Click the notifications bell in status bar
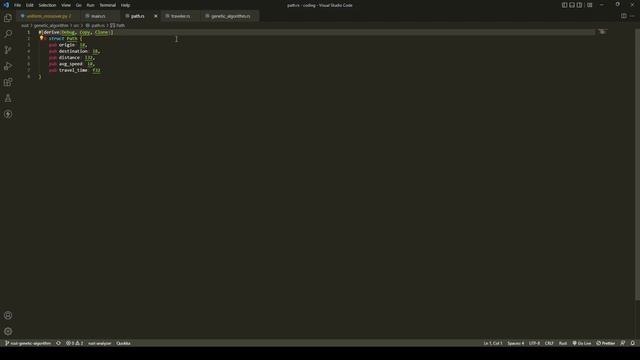This screenshot has height=360, width=640. click(x=633, y=343)
